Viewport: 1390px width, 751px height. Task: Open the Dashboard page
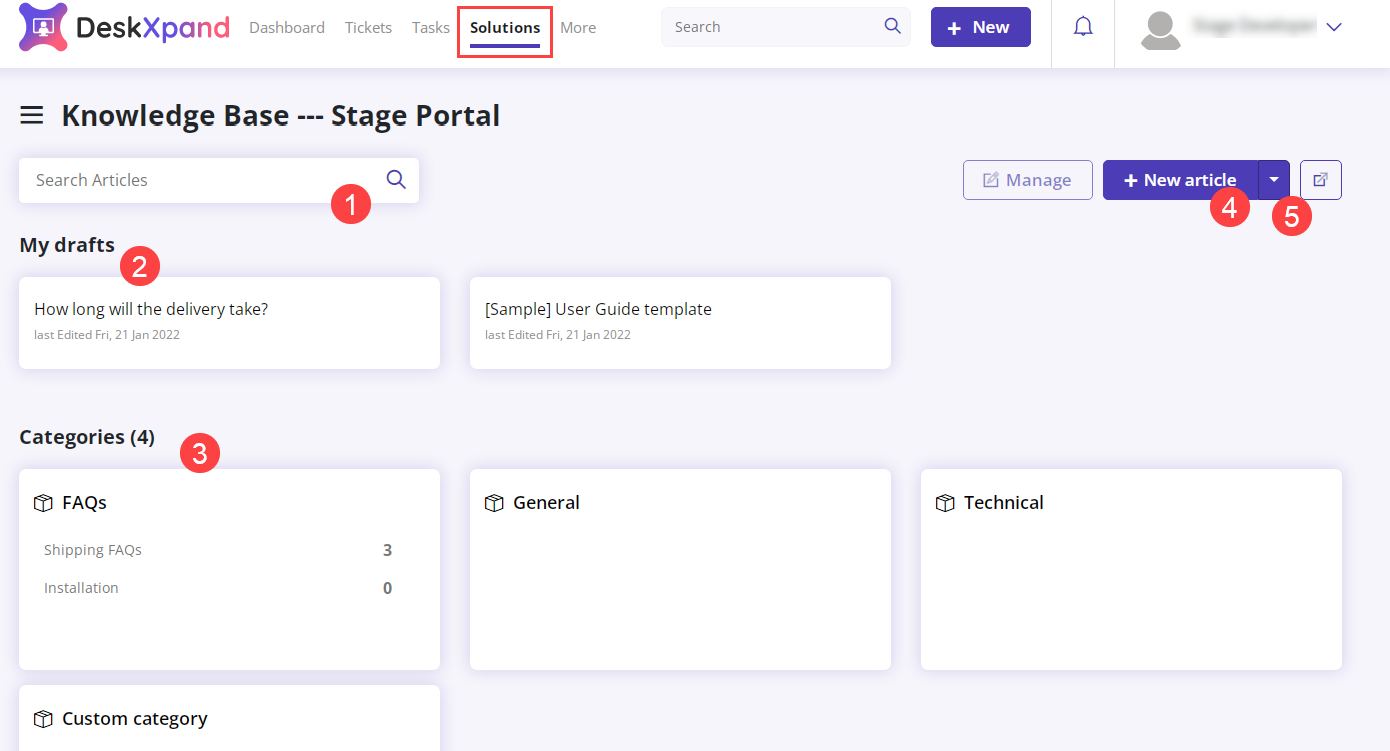286,27
